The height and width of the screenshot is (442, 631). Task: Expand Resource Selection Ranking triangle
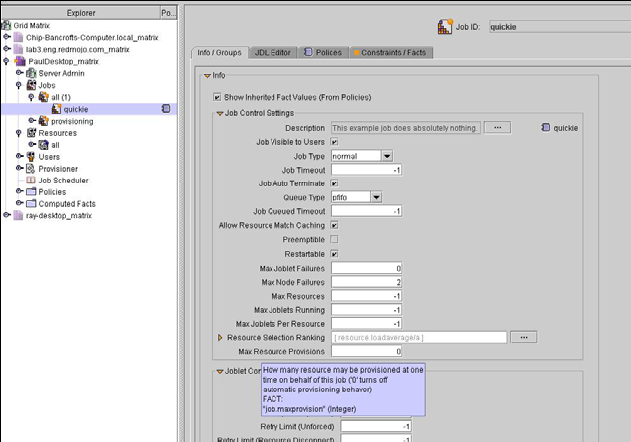(x=220, y=337)
